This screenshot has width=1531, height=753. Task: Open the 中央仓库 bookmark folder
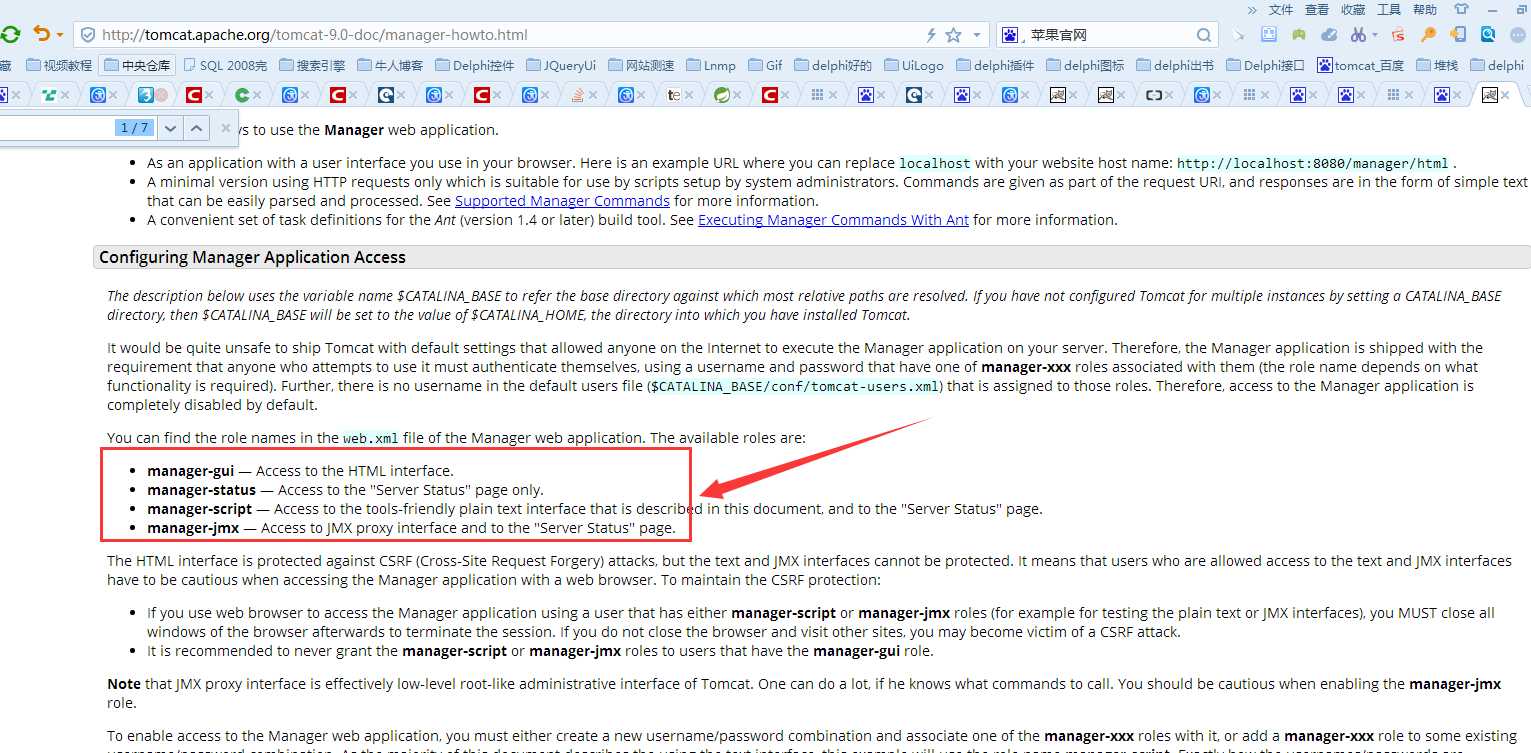pyautogui.click(x=136, y=66)
